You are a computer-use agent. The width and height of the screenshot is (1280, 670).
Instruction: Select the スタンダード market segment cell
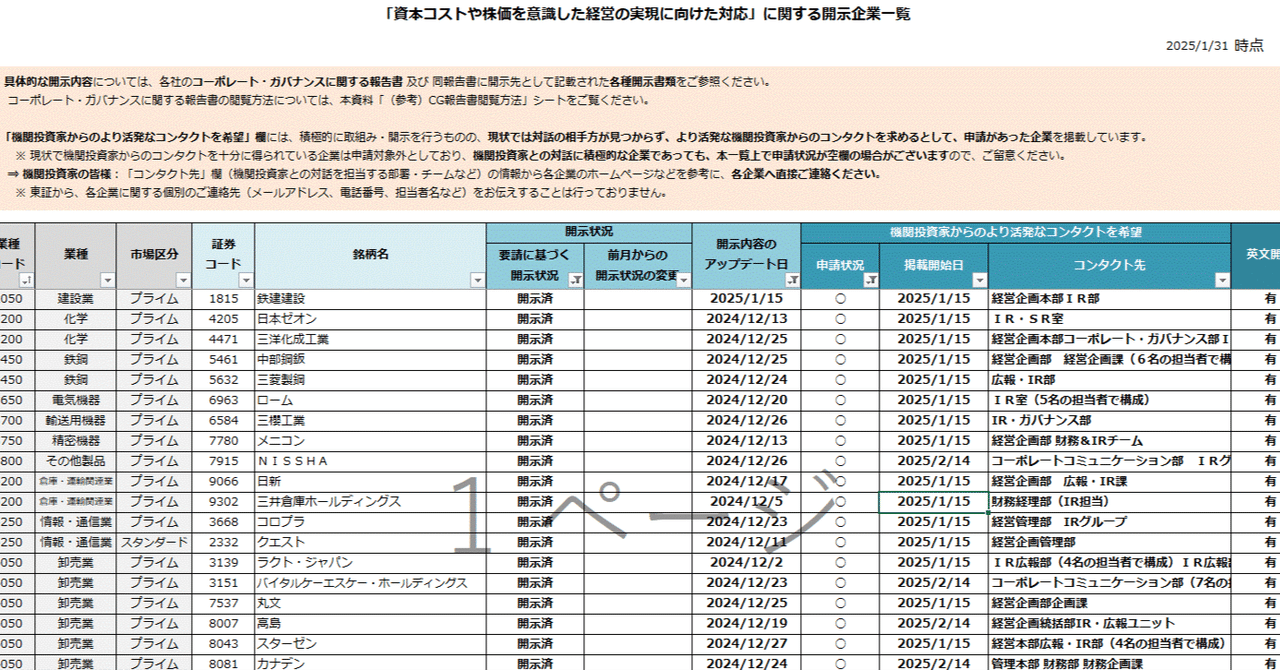[154, 542]
